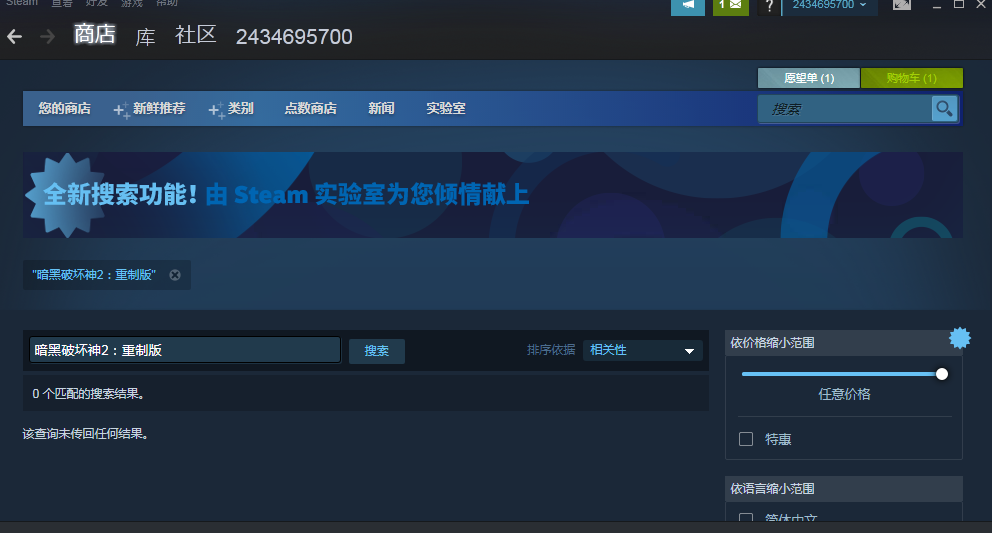Viewport: 992px width, 533px height.
Task: Click the store 搜索 input box
Action: tap(845, 109)
